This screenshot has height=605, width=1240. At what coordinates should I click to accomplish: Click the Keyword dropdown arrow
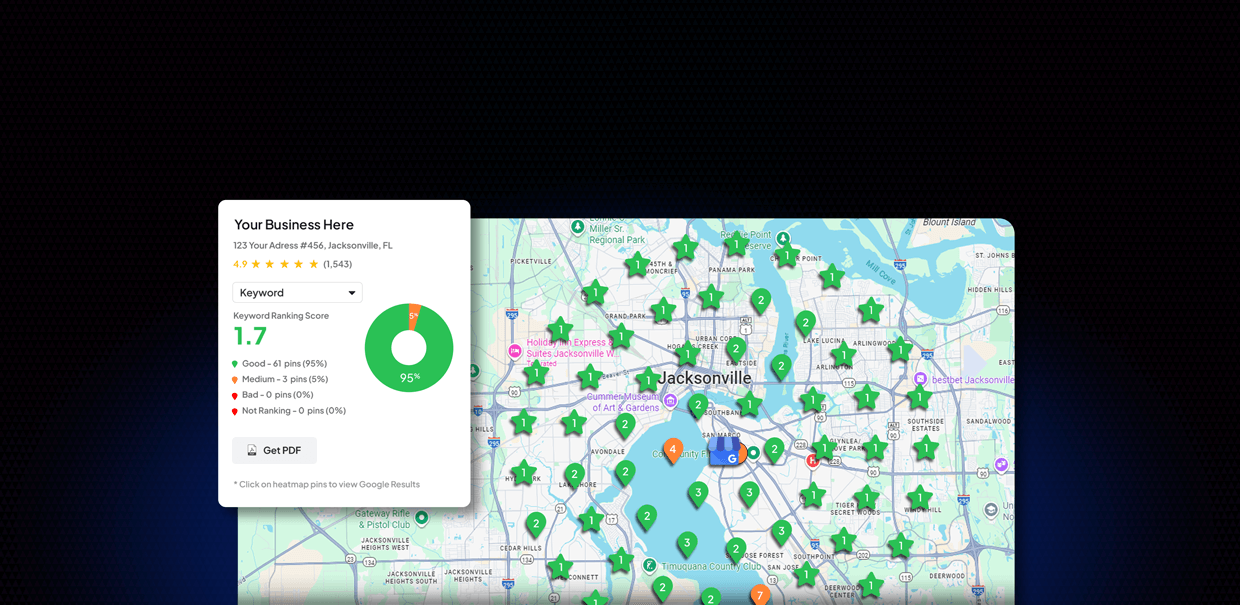click(x=351, y=293)
